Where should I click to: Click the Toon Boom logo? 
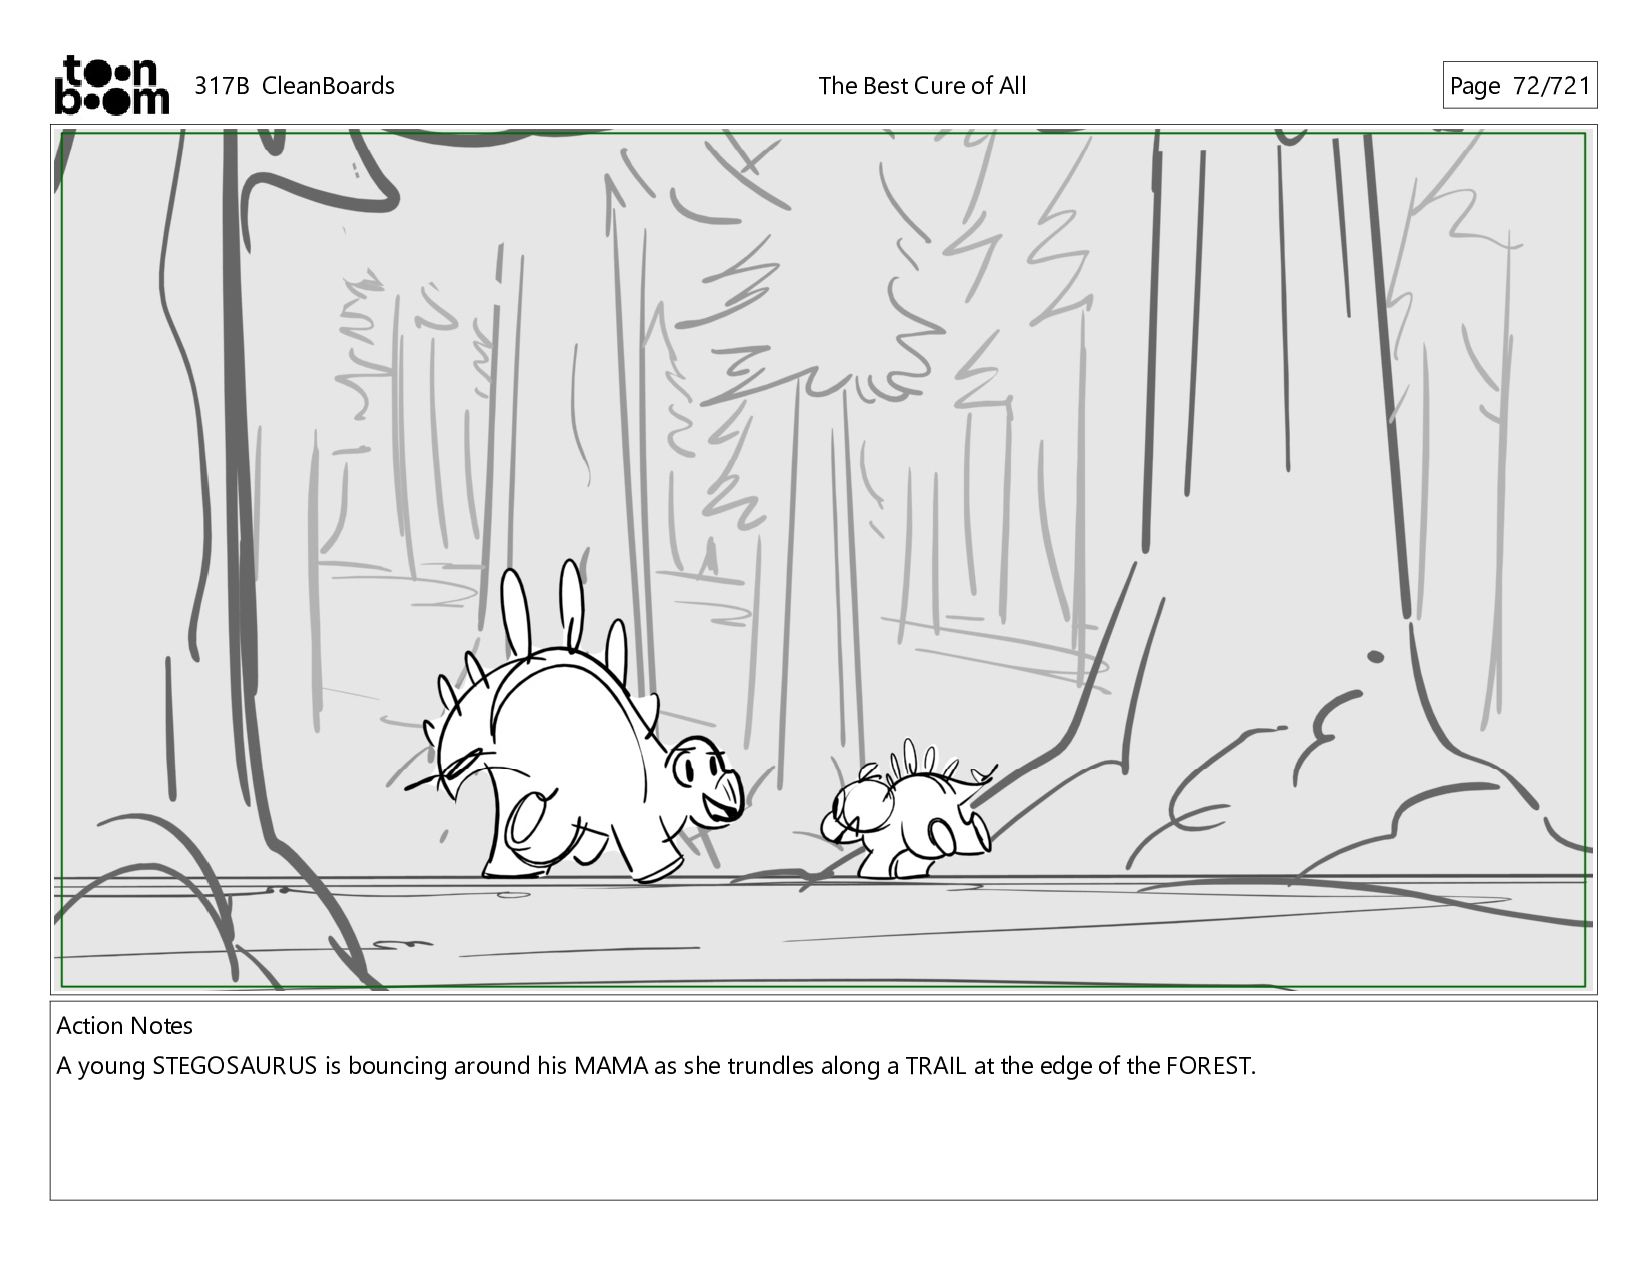[x=111, y=85]
